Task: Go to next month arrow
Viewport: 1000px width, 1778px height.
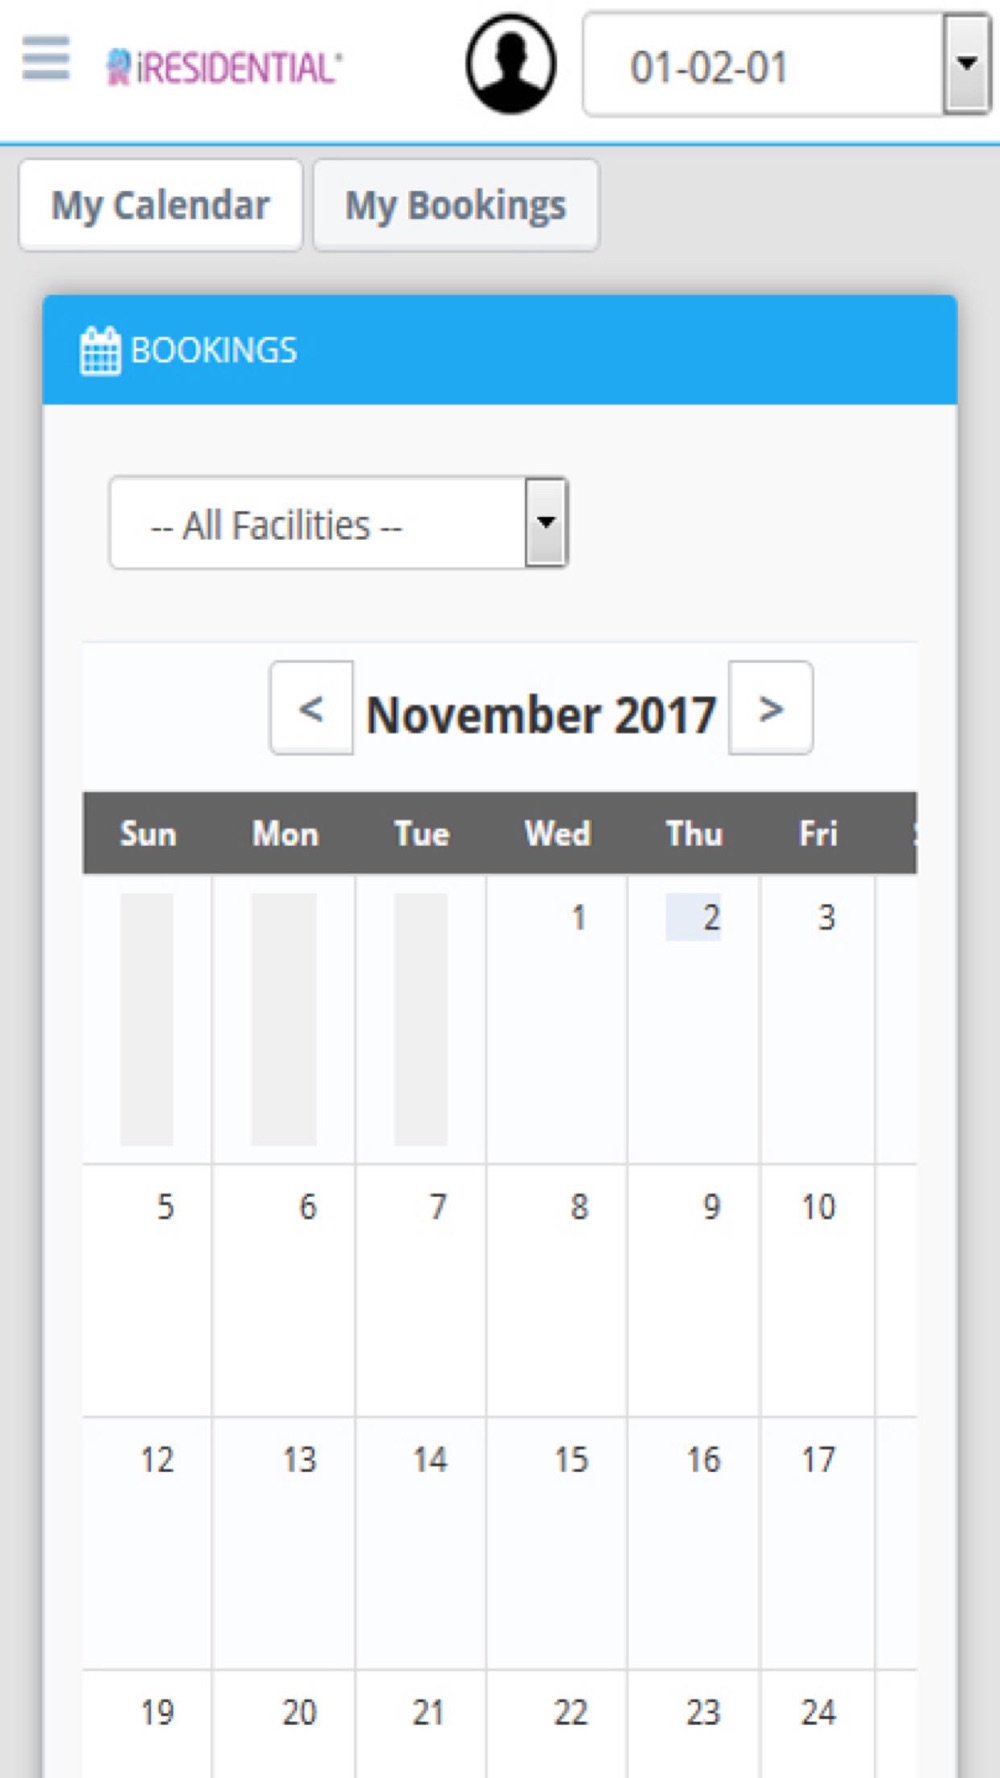Action: click(770, 708)
